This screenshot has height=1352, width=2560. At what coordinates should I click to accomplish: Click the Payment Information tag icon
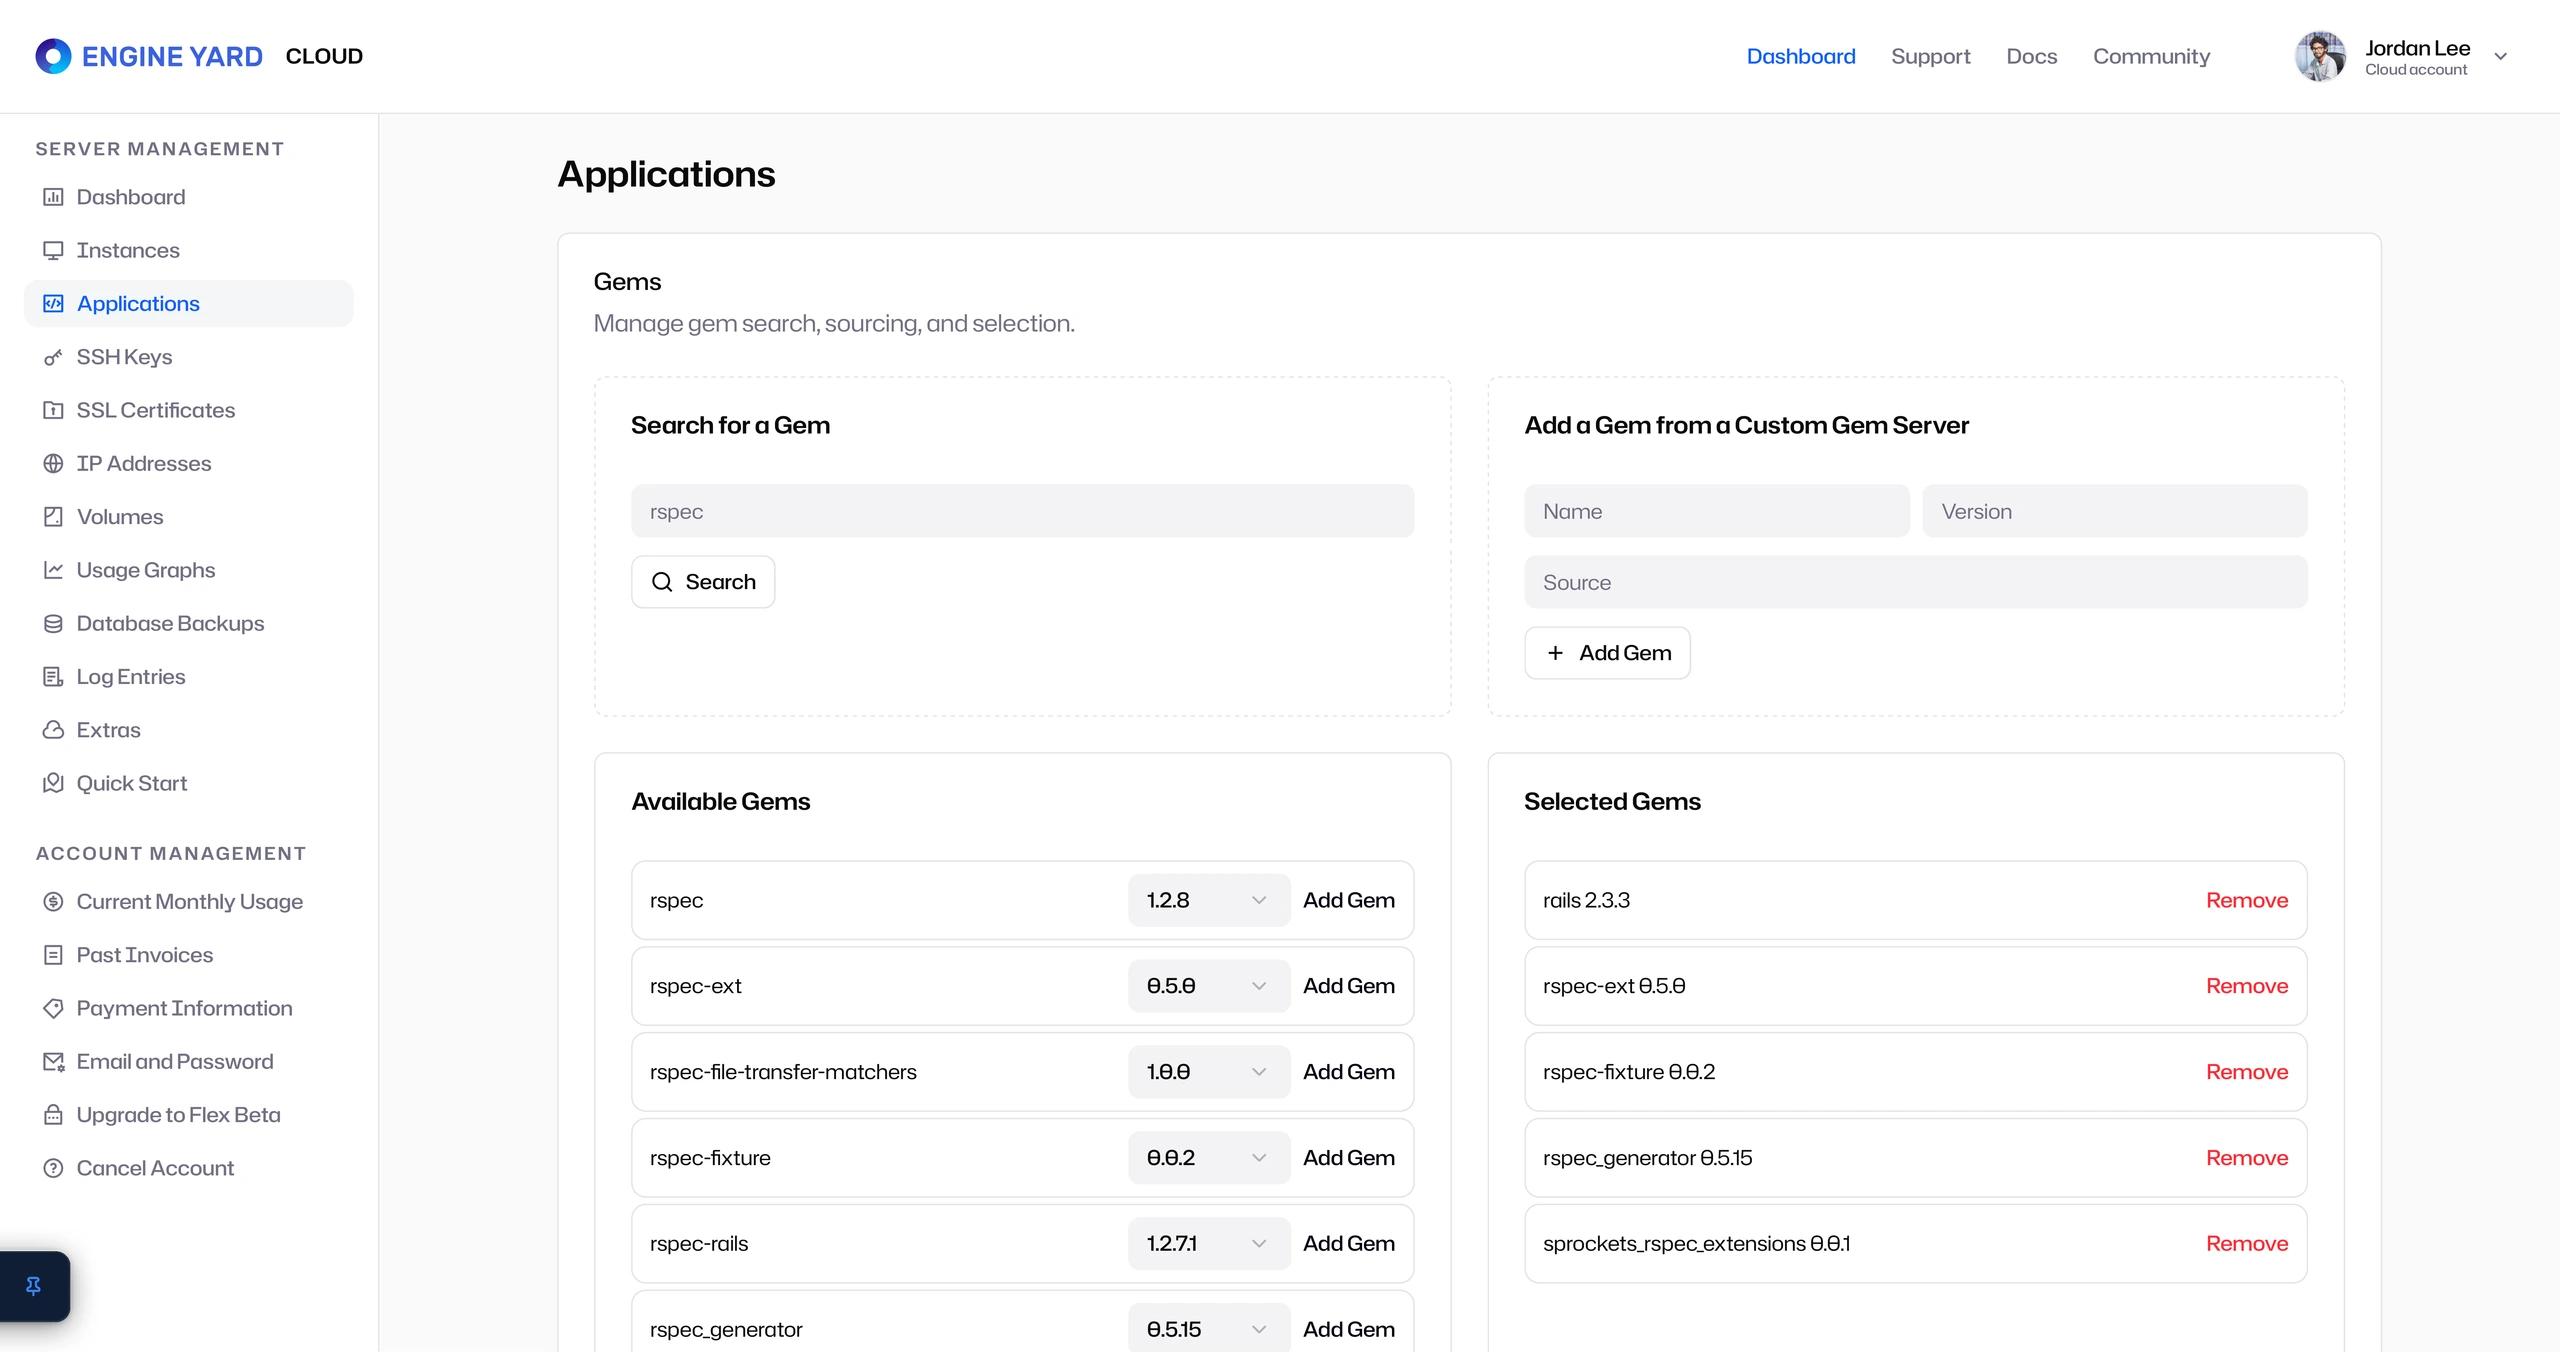53,1008
